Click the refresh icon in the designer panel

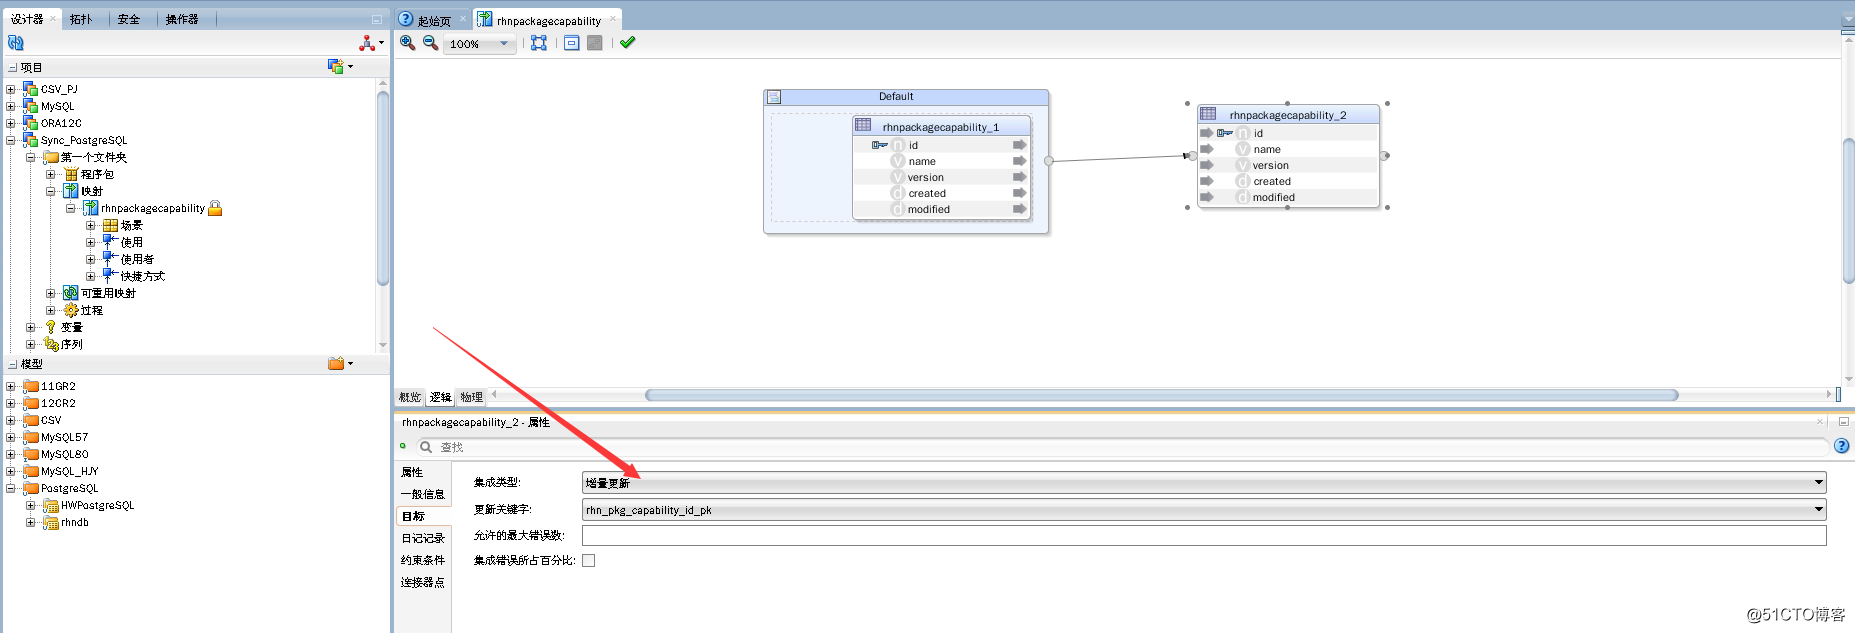[x=15, y=43]
